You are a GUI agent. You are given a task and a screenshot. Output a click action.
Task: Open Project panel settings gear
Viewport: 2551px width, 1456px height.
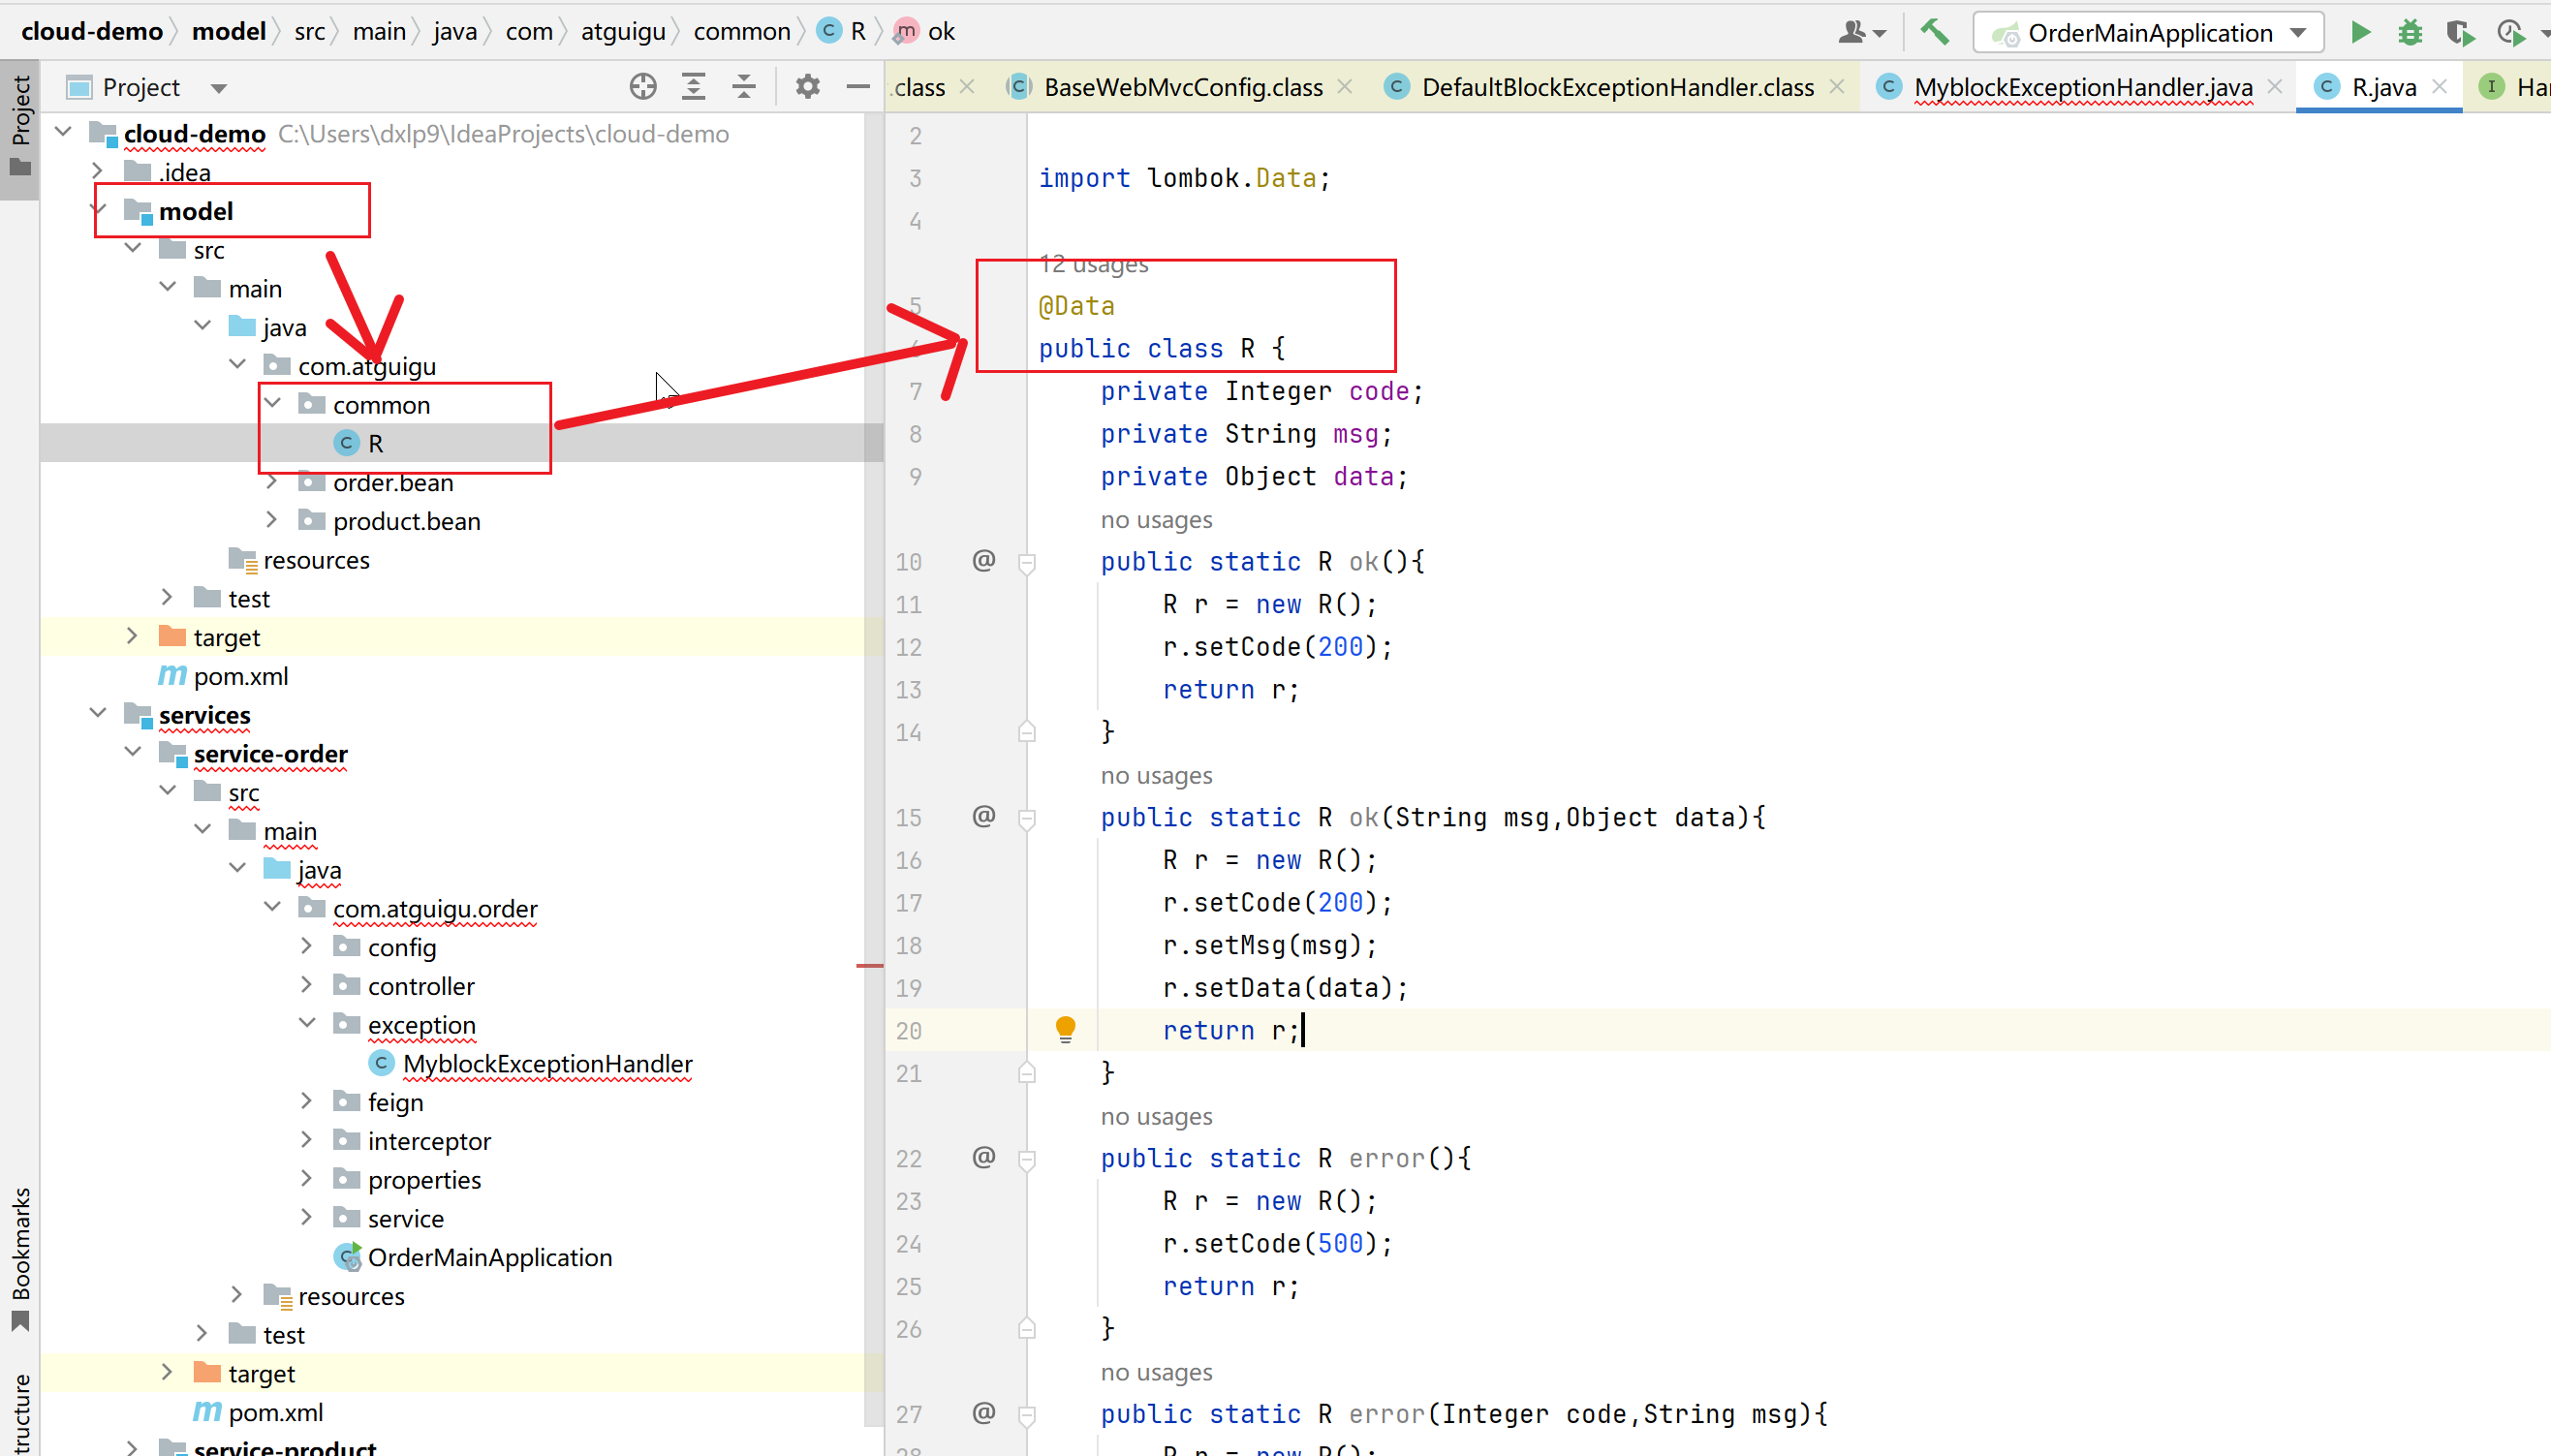(807, 87)
